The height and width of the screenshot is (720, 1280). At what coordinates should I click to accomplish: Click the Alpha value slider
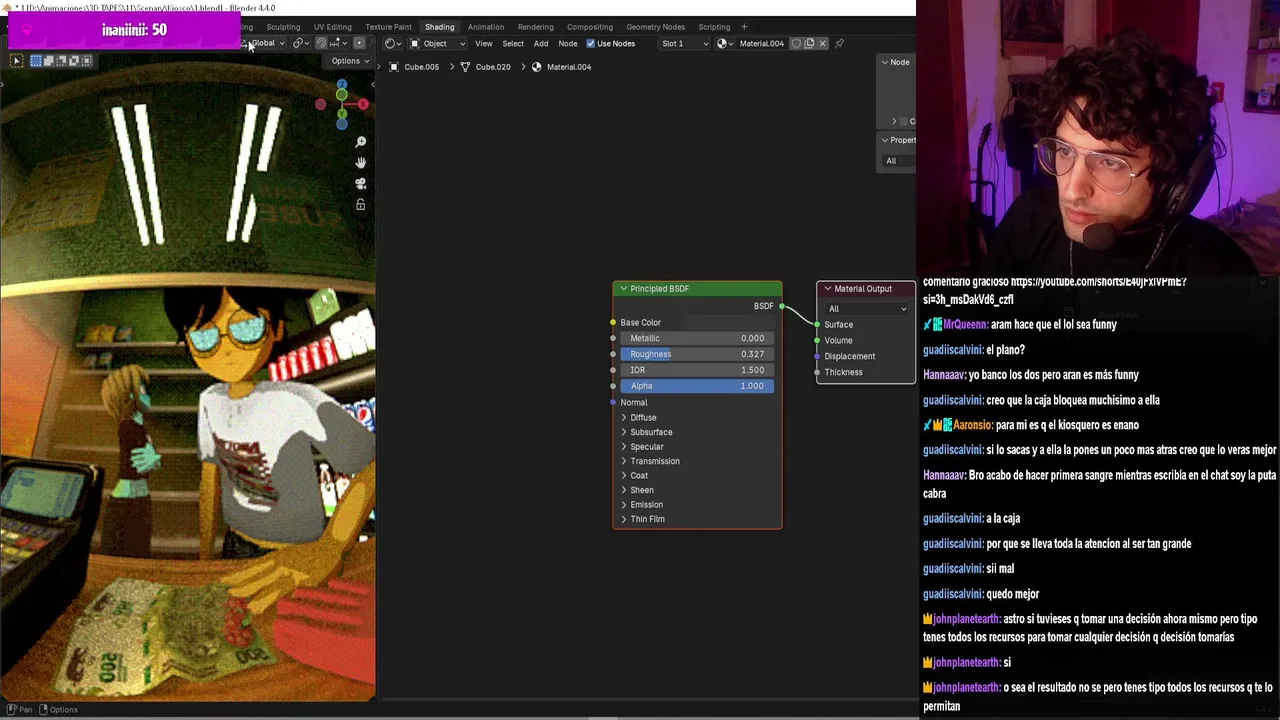click(x=697, y=386)
